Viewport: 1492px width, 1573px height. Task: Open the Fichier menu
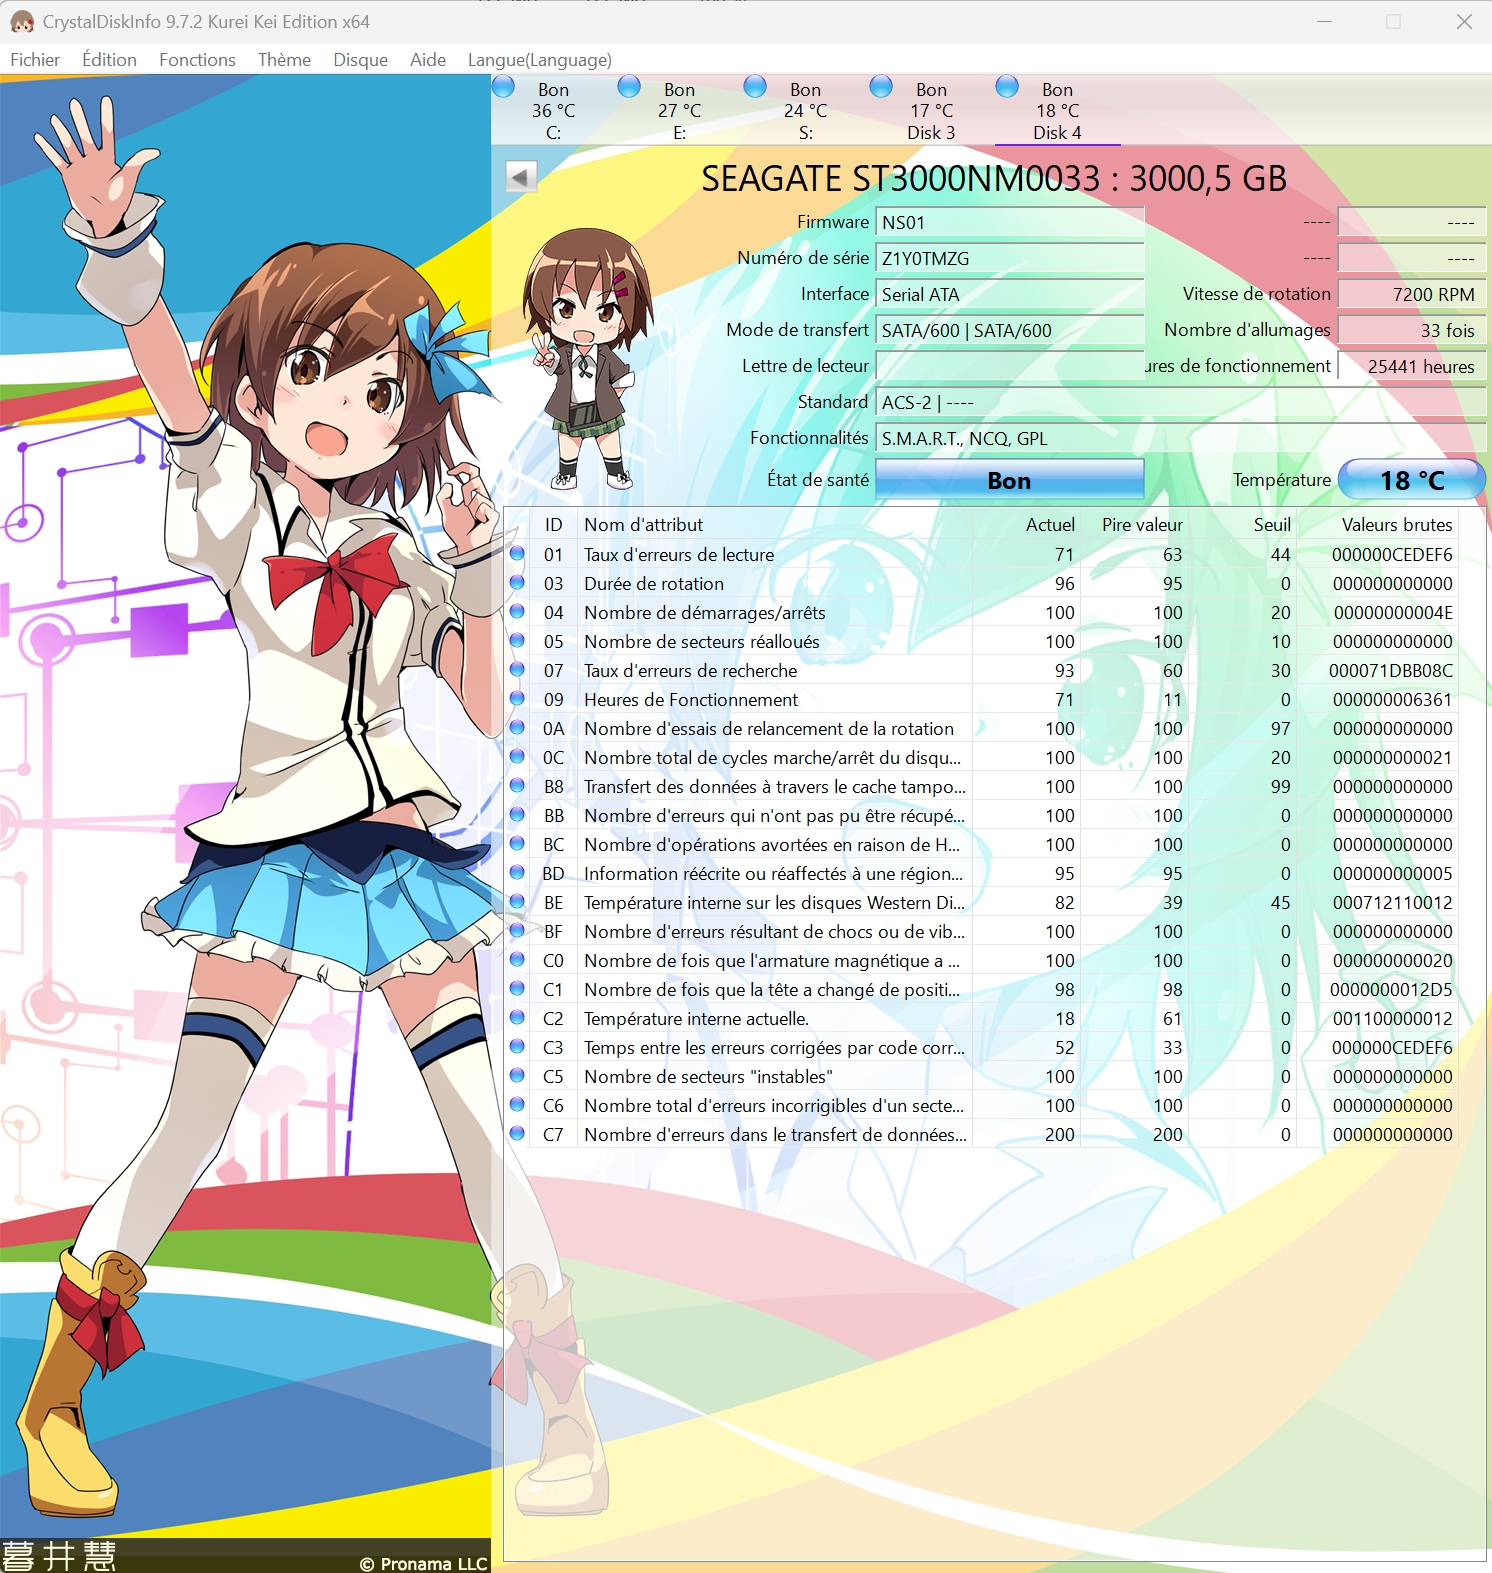35,60
